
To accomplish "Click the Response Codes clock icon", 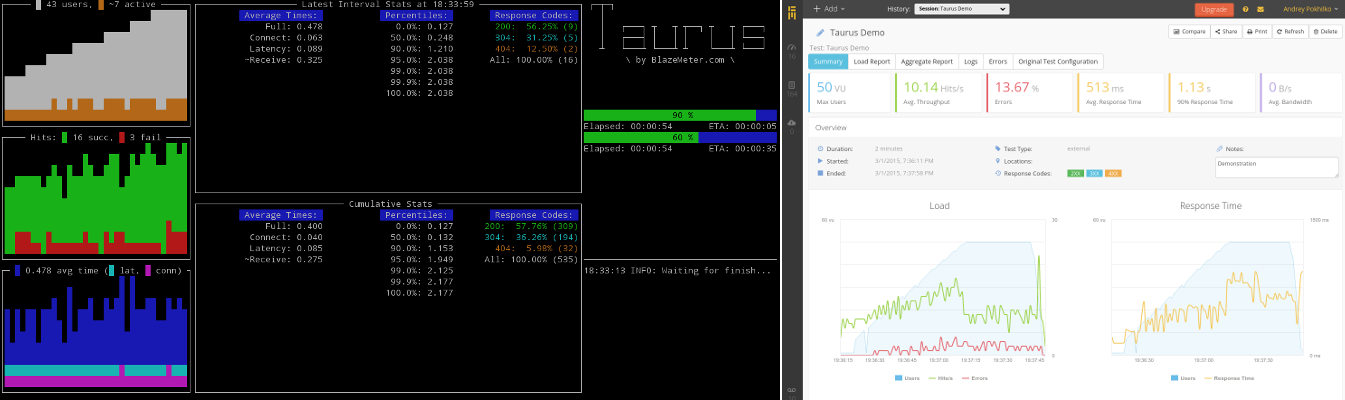I will (x=999, y=172).
